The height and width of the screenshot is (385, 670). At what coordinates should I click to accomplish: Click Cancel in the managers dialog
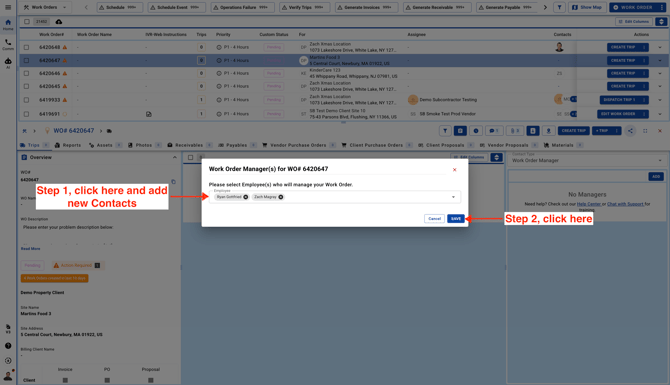point(434,219)
